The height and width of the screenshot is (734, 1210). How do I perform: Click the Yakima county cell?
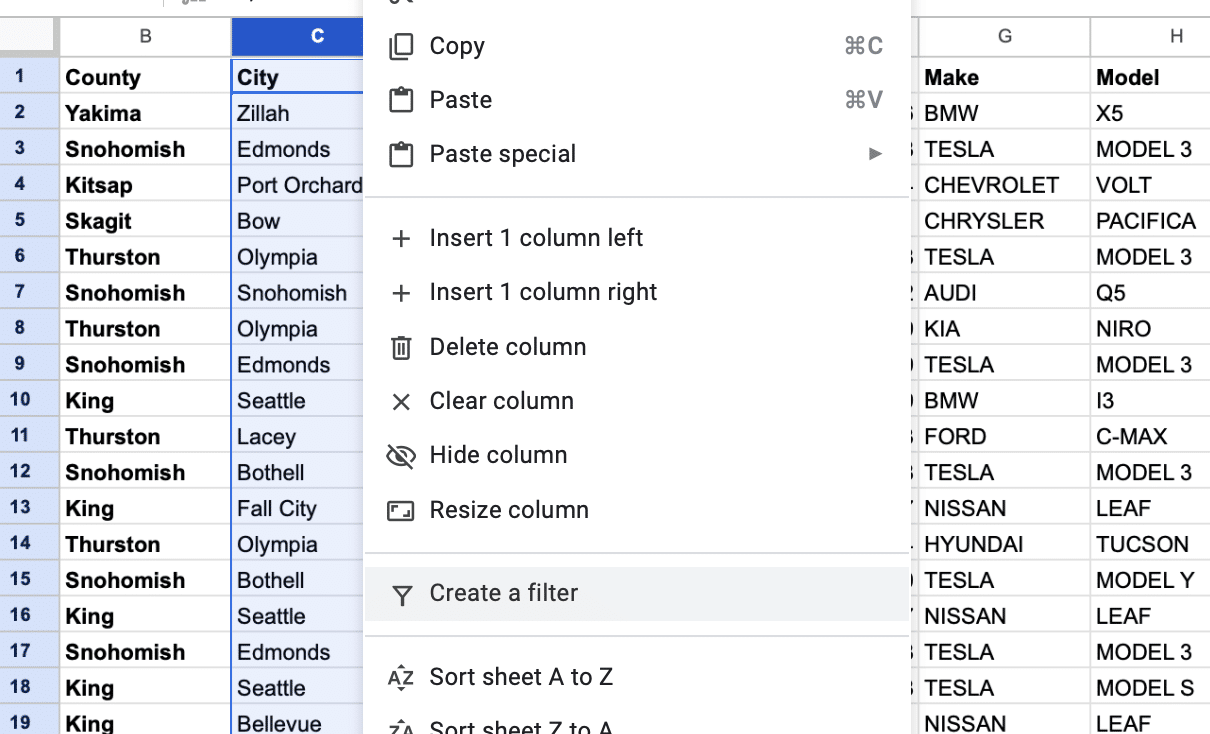pos(145,113)
